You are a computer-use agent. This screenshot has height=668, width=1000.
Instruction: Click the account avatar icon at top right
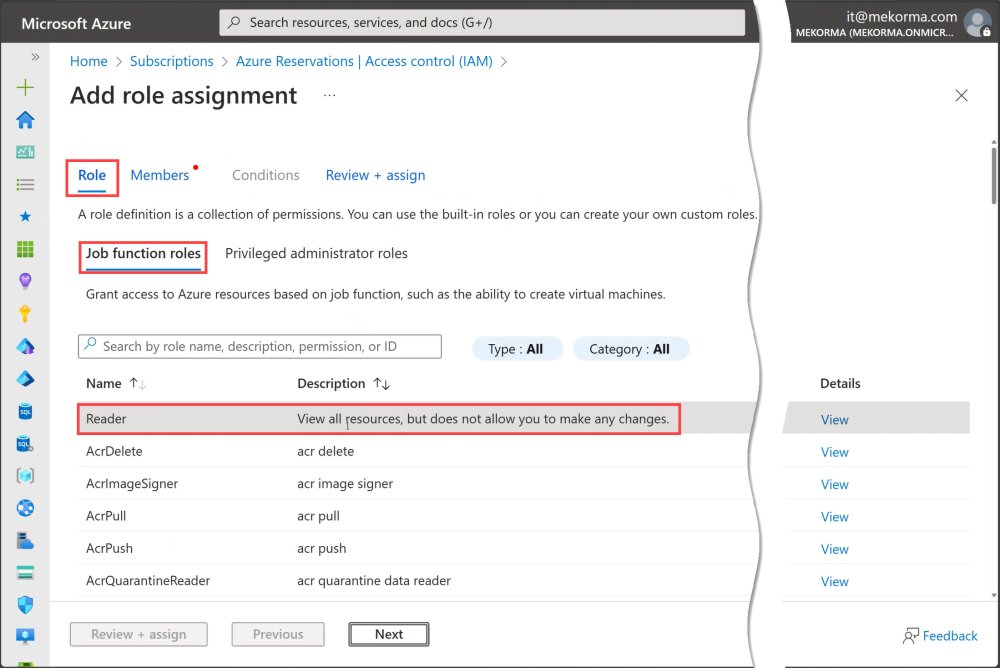(x=977, y=23)
